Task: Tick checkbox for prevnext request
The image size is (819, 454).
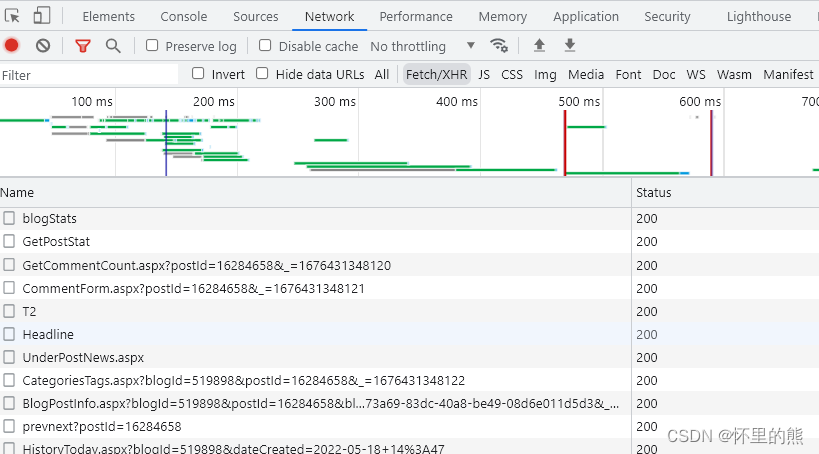Action: pos(9,426)
